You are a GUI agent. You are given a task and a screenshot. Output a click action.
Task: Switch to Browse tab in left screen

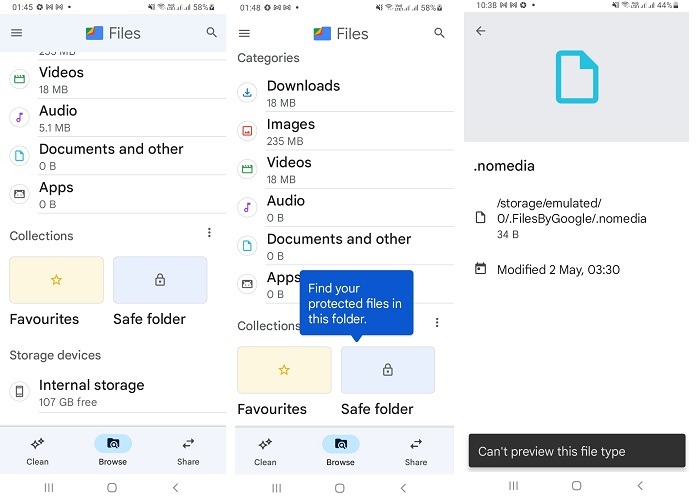(112, 451)
